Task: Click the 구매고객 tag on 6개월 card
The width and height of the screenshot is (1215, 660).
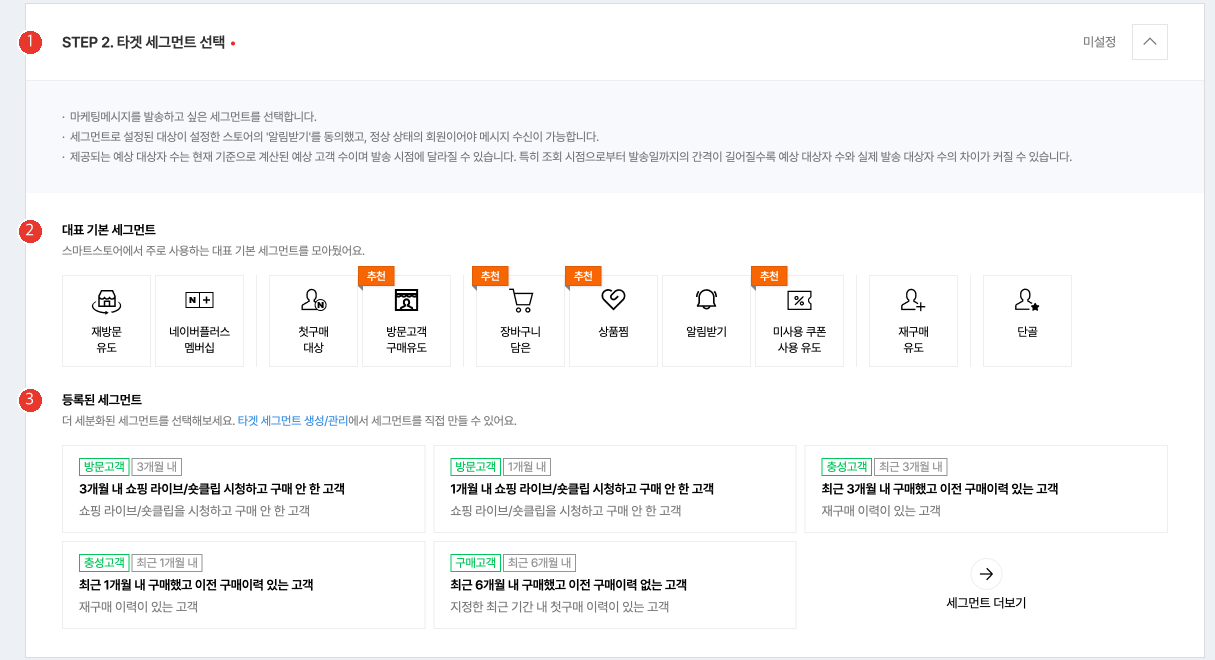Action: pos(475,563)
